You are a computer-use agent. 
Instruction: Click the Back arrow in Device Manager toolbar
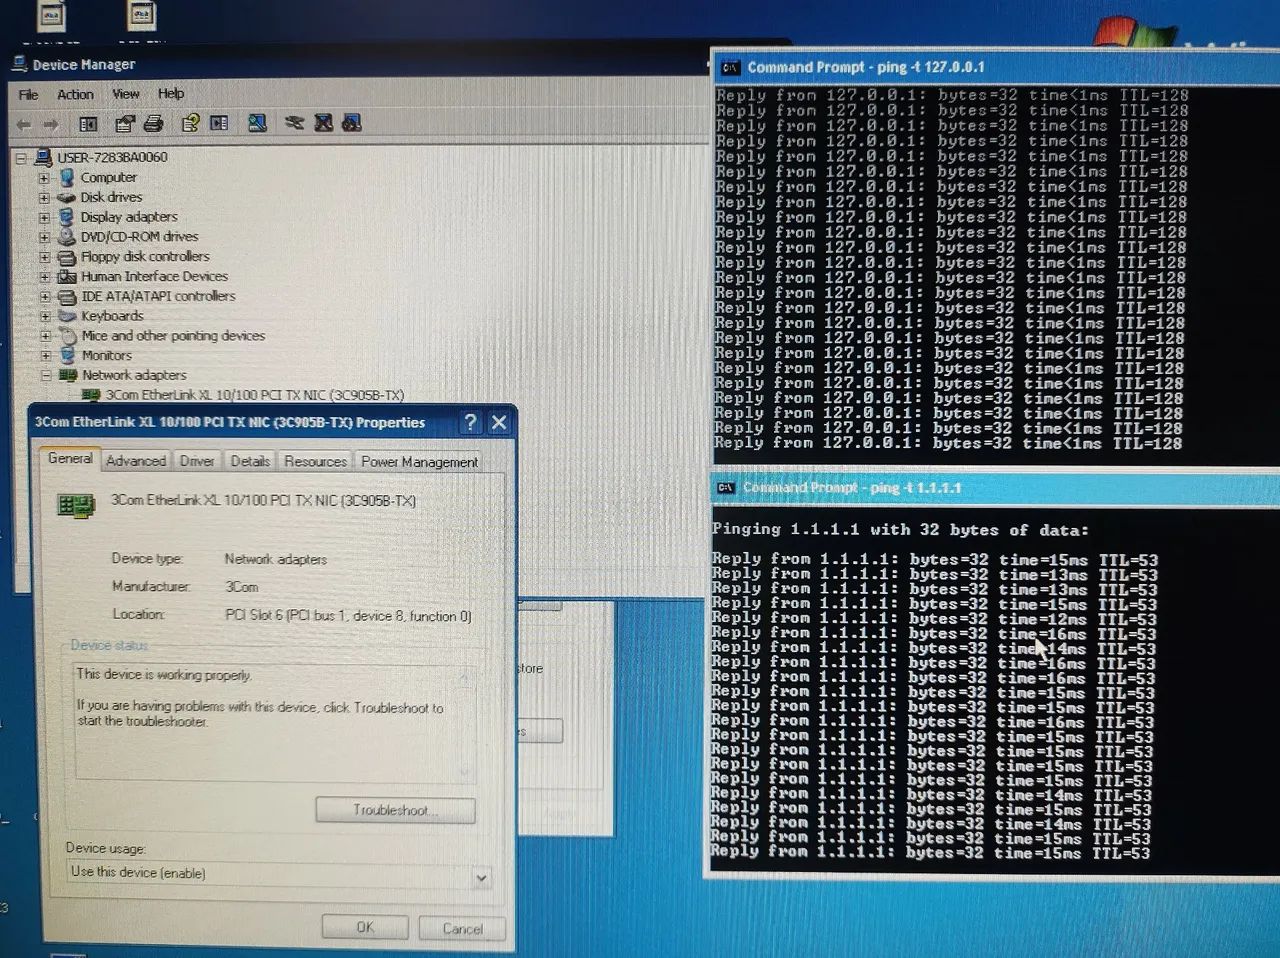click(x=23, y=124)
